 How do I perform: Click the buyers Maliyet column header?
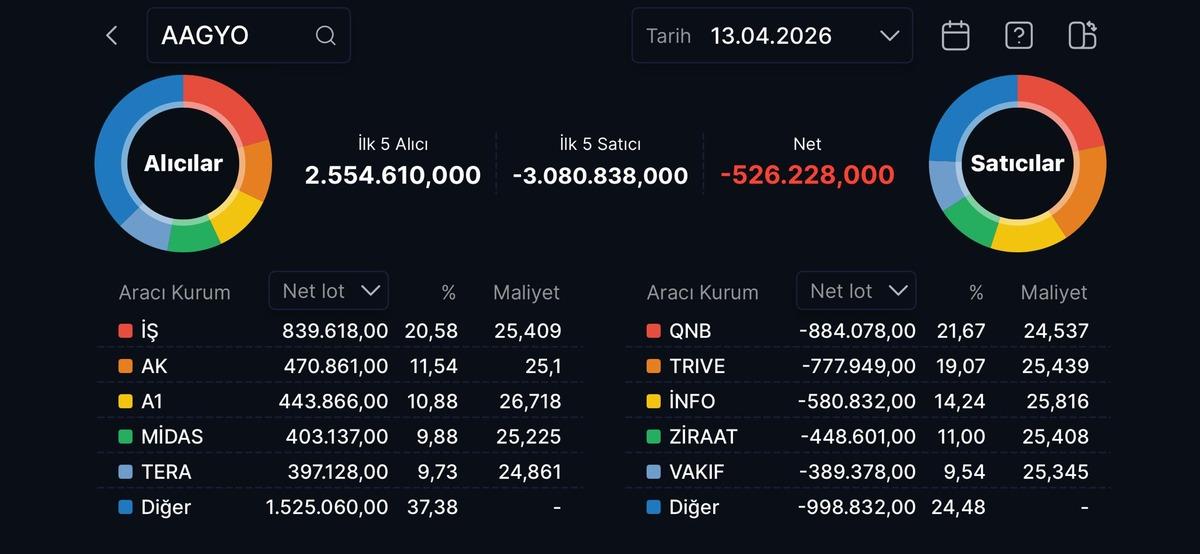click(x=526, y=293)
